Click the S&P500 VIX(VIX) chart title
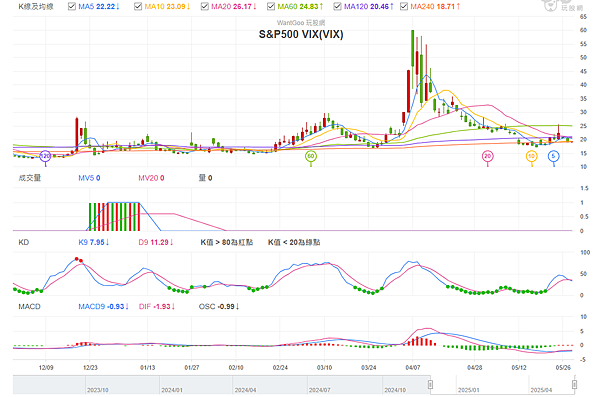600x397 pixels. click(301, 34)
